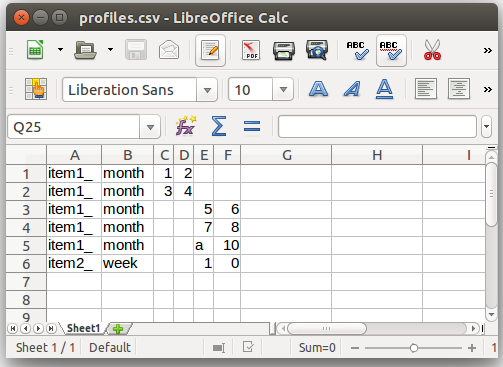Click the zoom in plus button
Image resolution: width=503 pixels, height=367 pixels.
[x=472, y=348]
